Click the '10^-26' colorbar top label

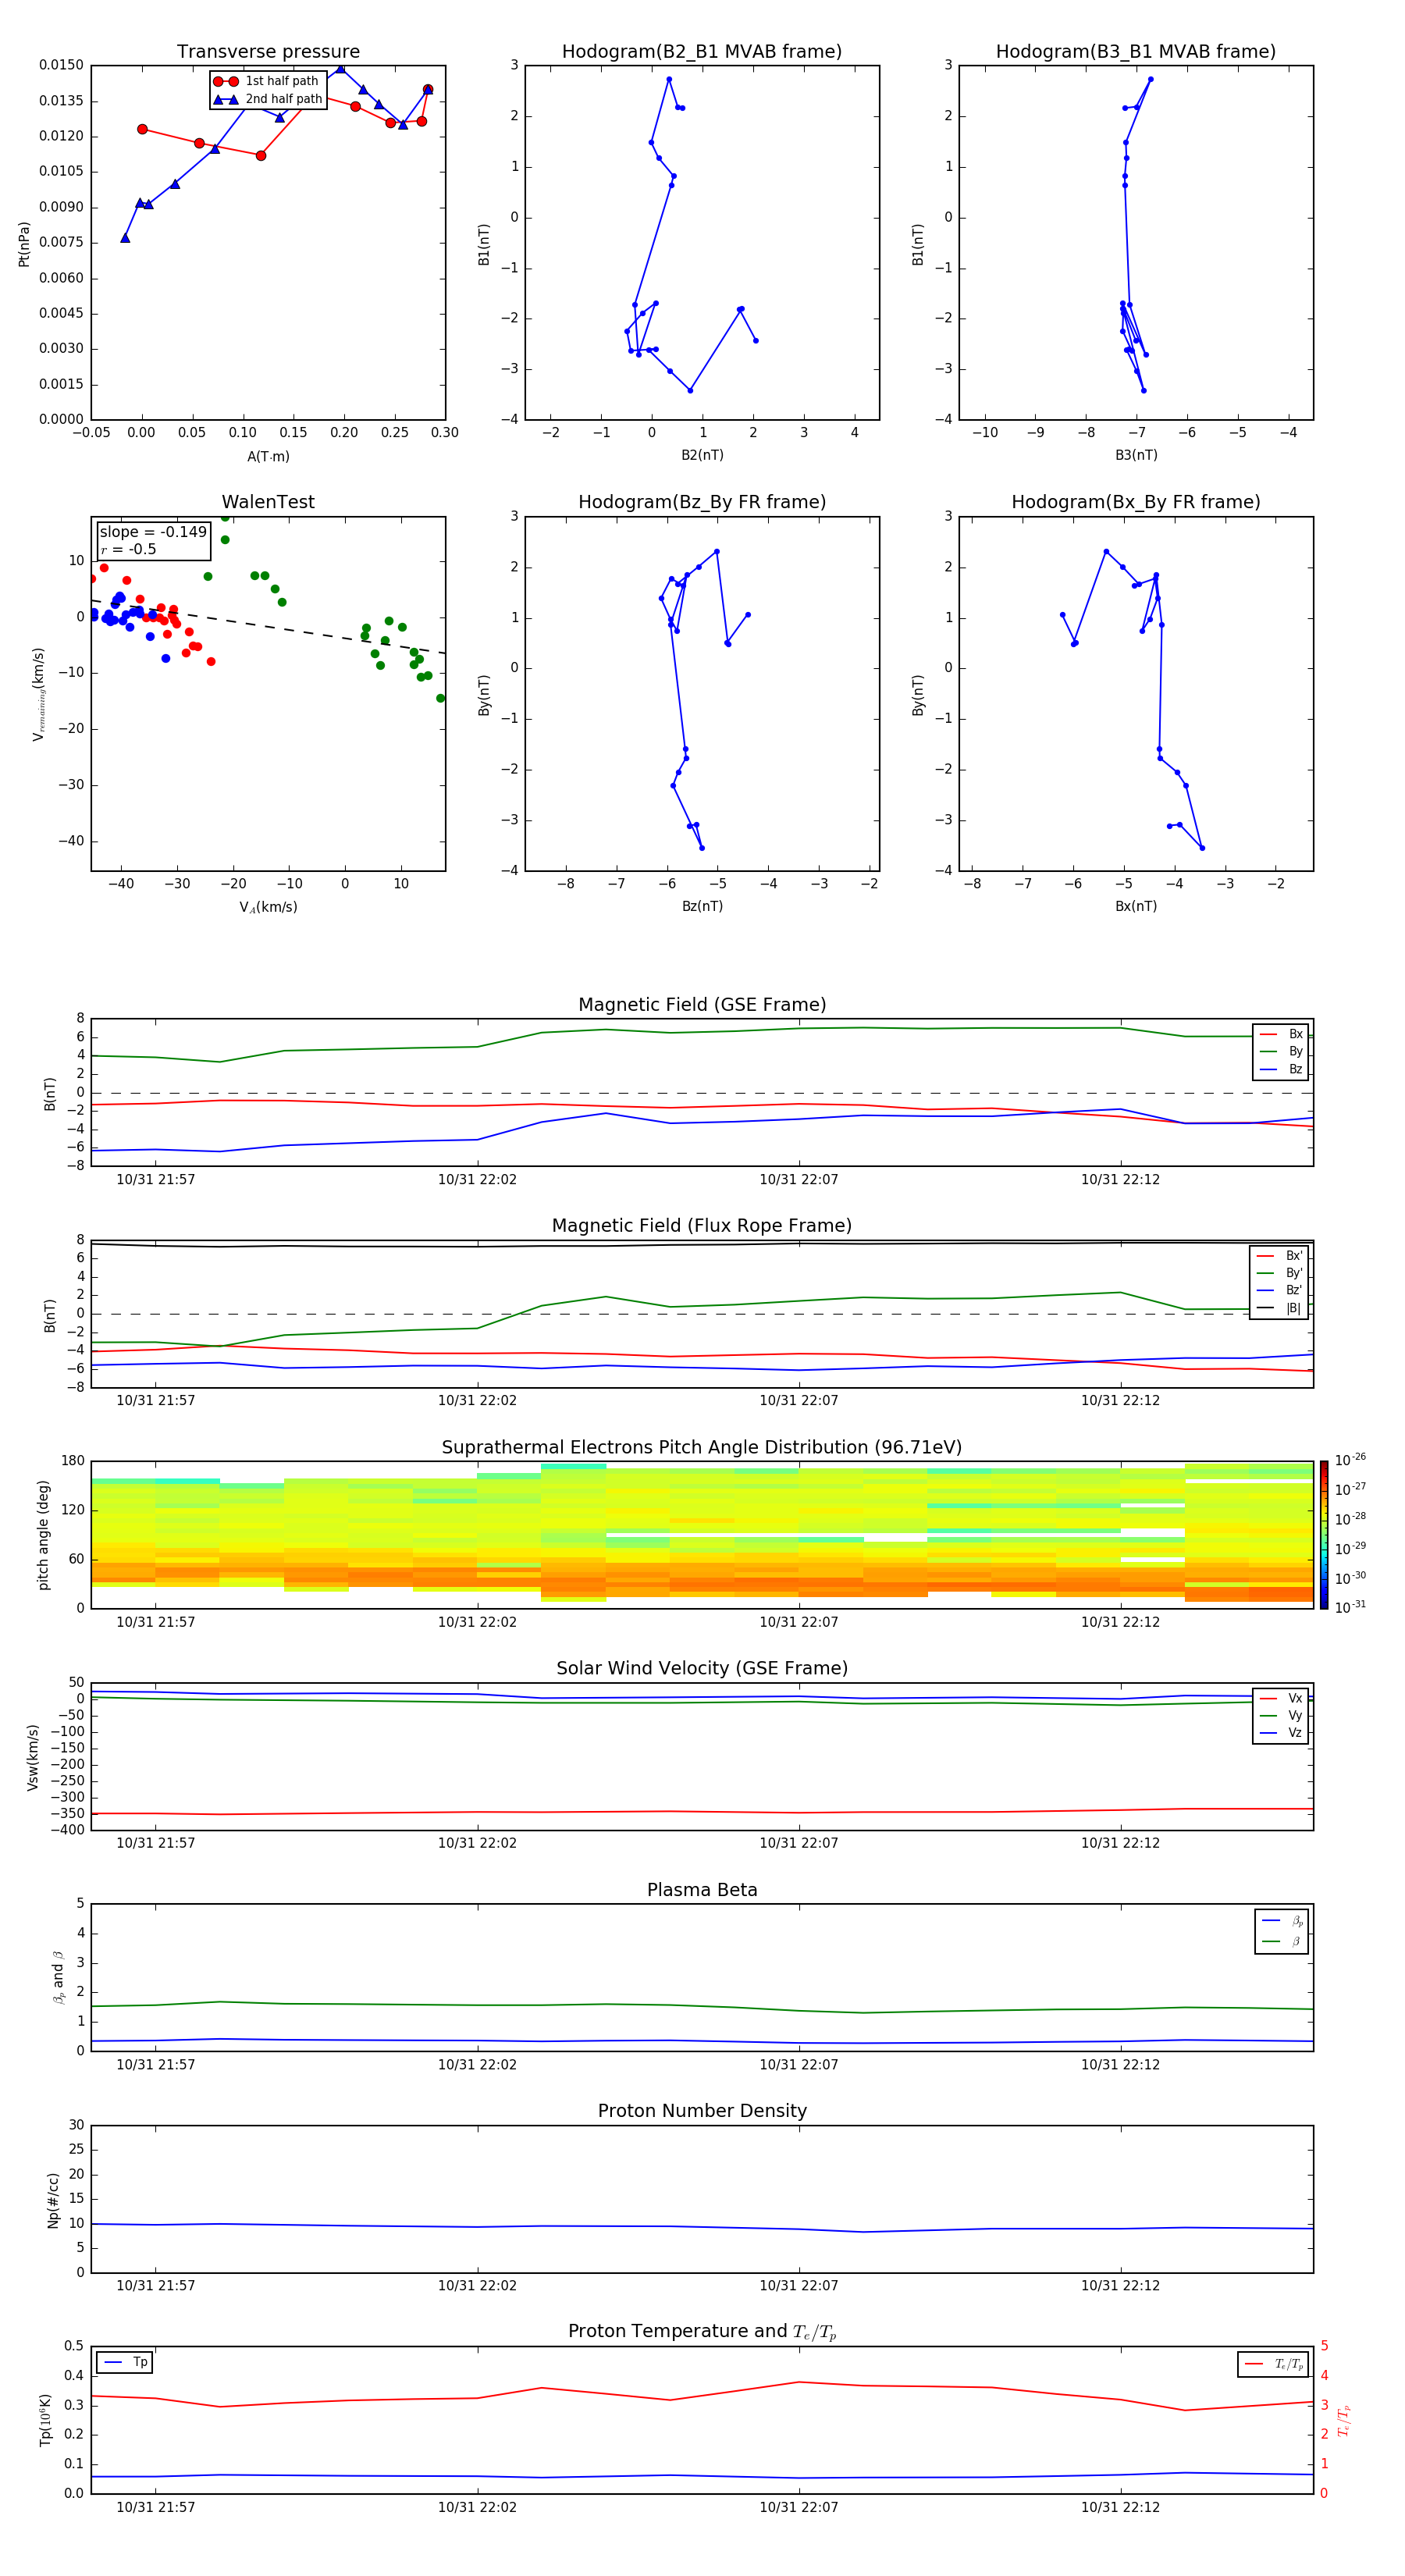1350,1460
